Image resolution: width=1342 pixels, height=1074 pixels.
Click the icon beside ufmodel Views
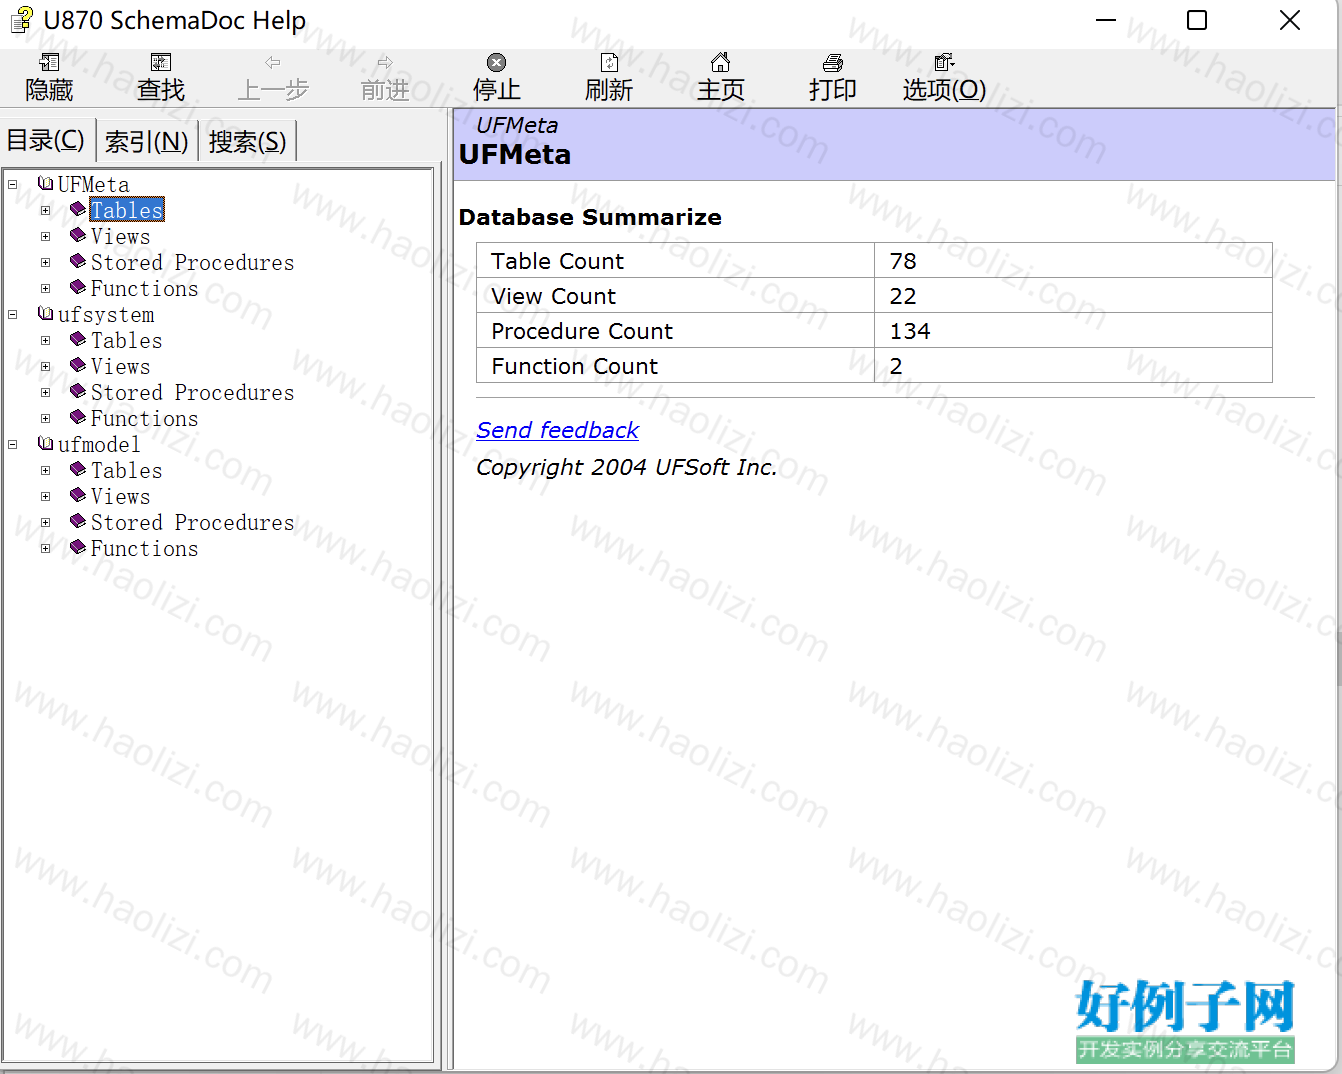pos(78,496)
